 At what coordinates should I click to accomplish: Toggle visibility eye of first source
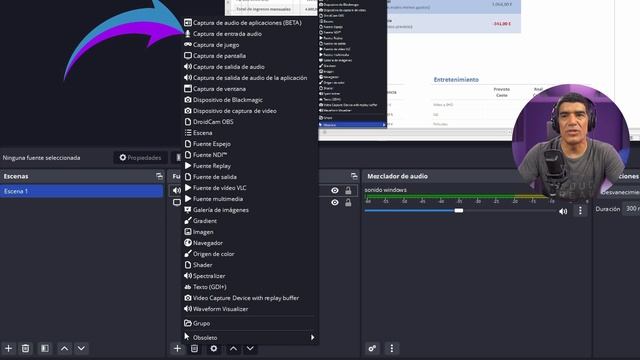pyautogui.click(x=335, y=190)
